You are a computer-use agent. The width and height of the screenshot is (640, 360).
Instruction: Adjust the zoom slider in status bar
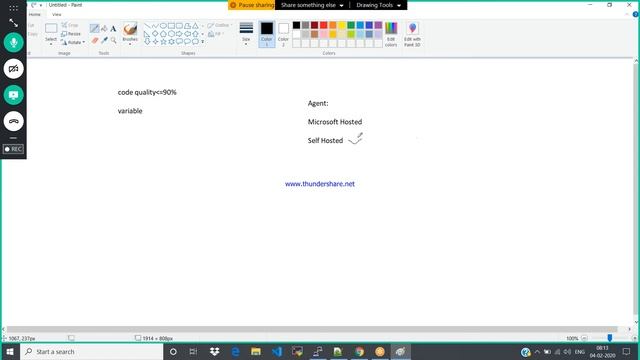click(609, 338)
